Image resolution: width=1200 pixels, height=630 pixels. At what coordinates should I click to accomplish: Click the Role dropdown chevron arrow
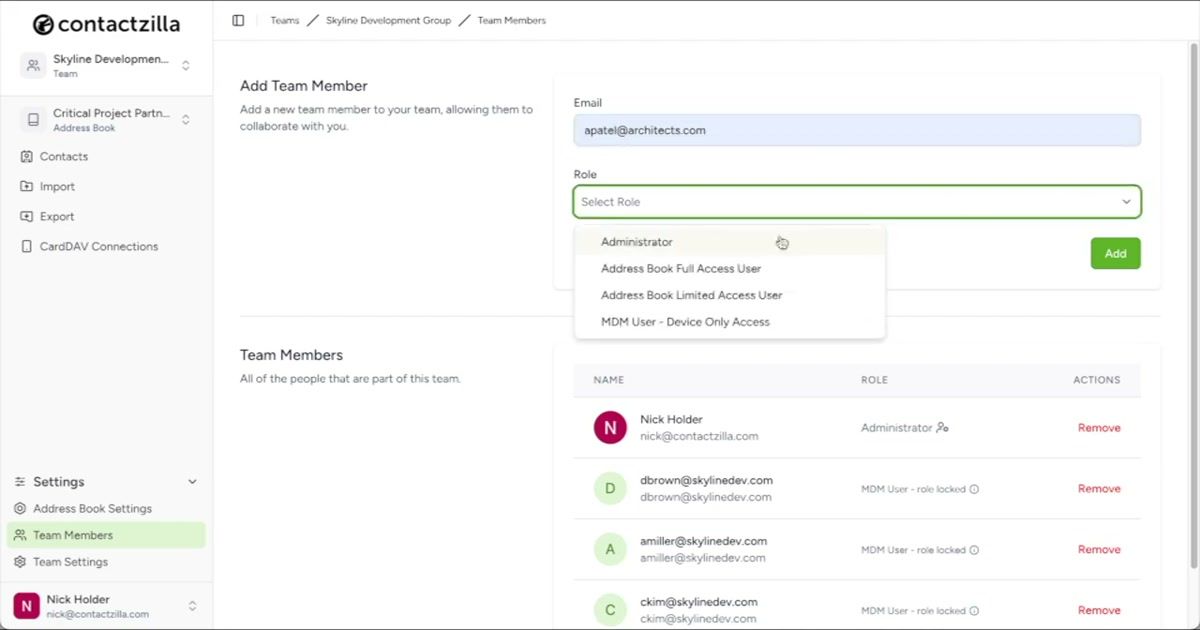click(1126, 202)
